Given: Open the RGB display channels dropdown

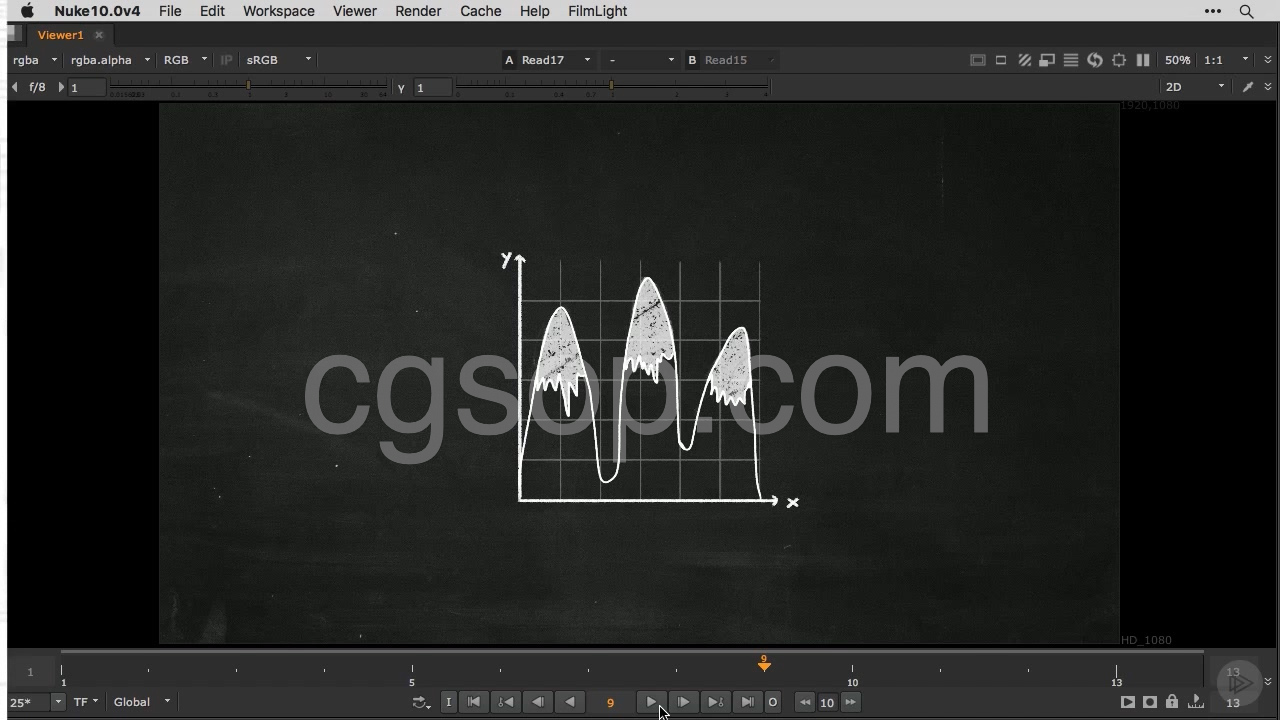Looking at the screenshot, I should coord(185,60).
